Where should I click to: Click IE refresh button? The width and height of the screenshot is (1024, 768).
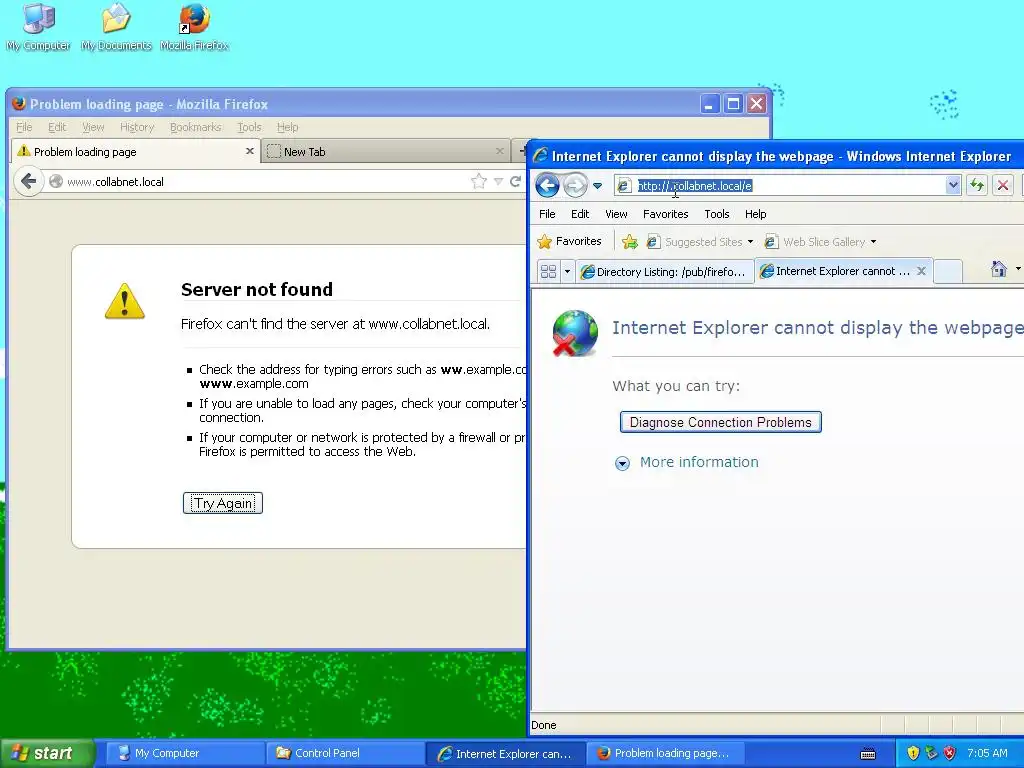click(977, 185)
